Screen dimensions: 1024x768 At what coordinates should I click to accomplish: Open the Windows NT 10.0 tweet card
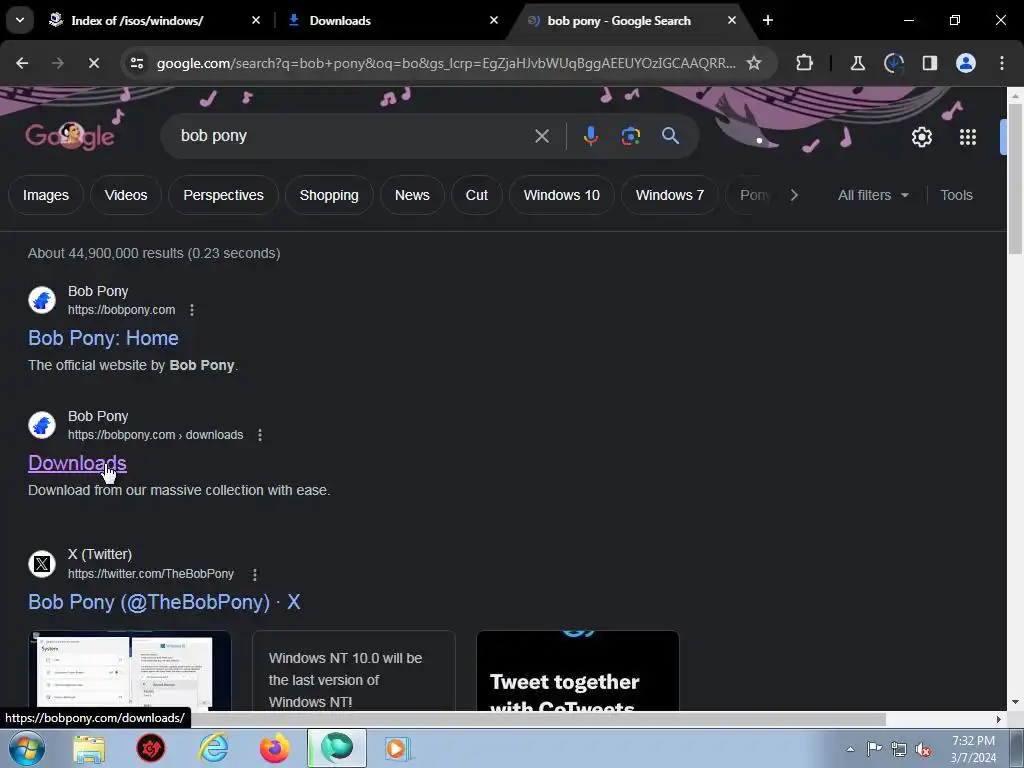tap(354, 671)
